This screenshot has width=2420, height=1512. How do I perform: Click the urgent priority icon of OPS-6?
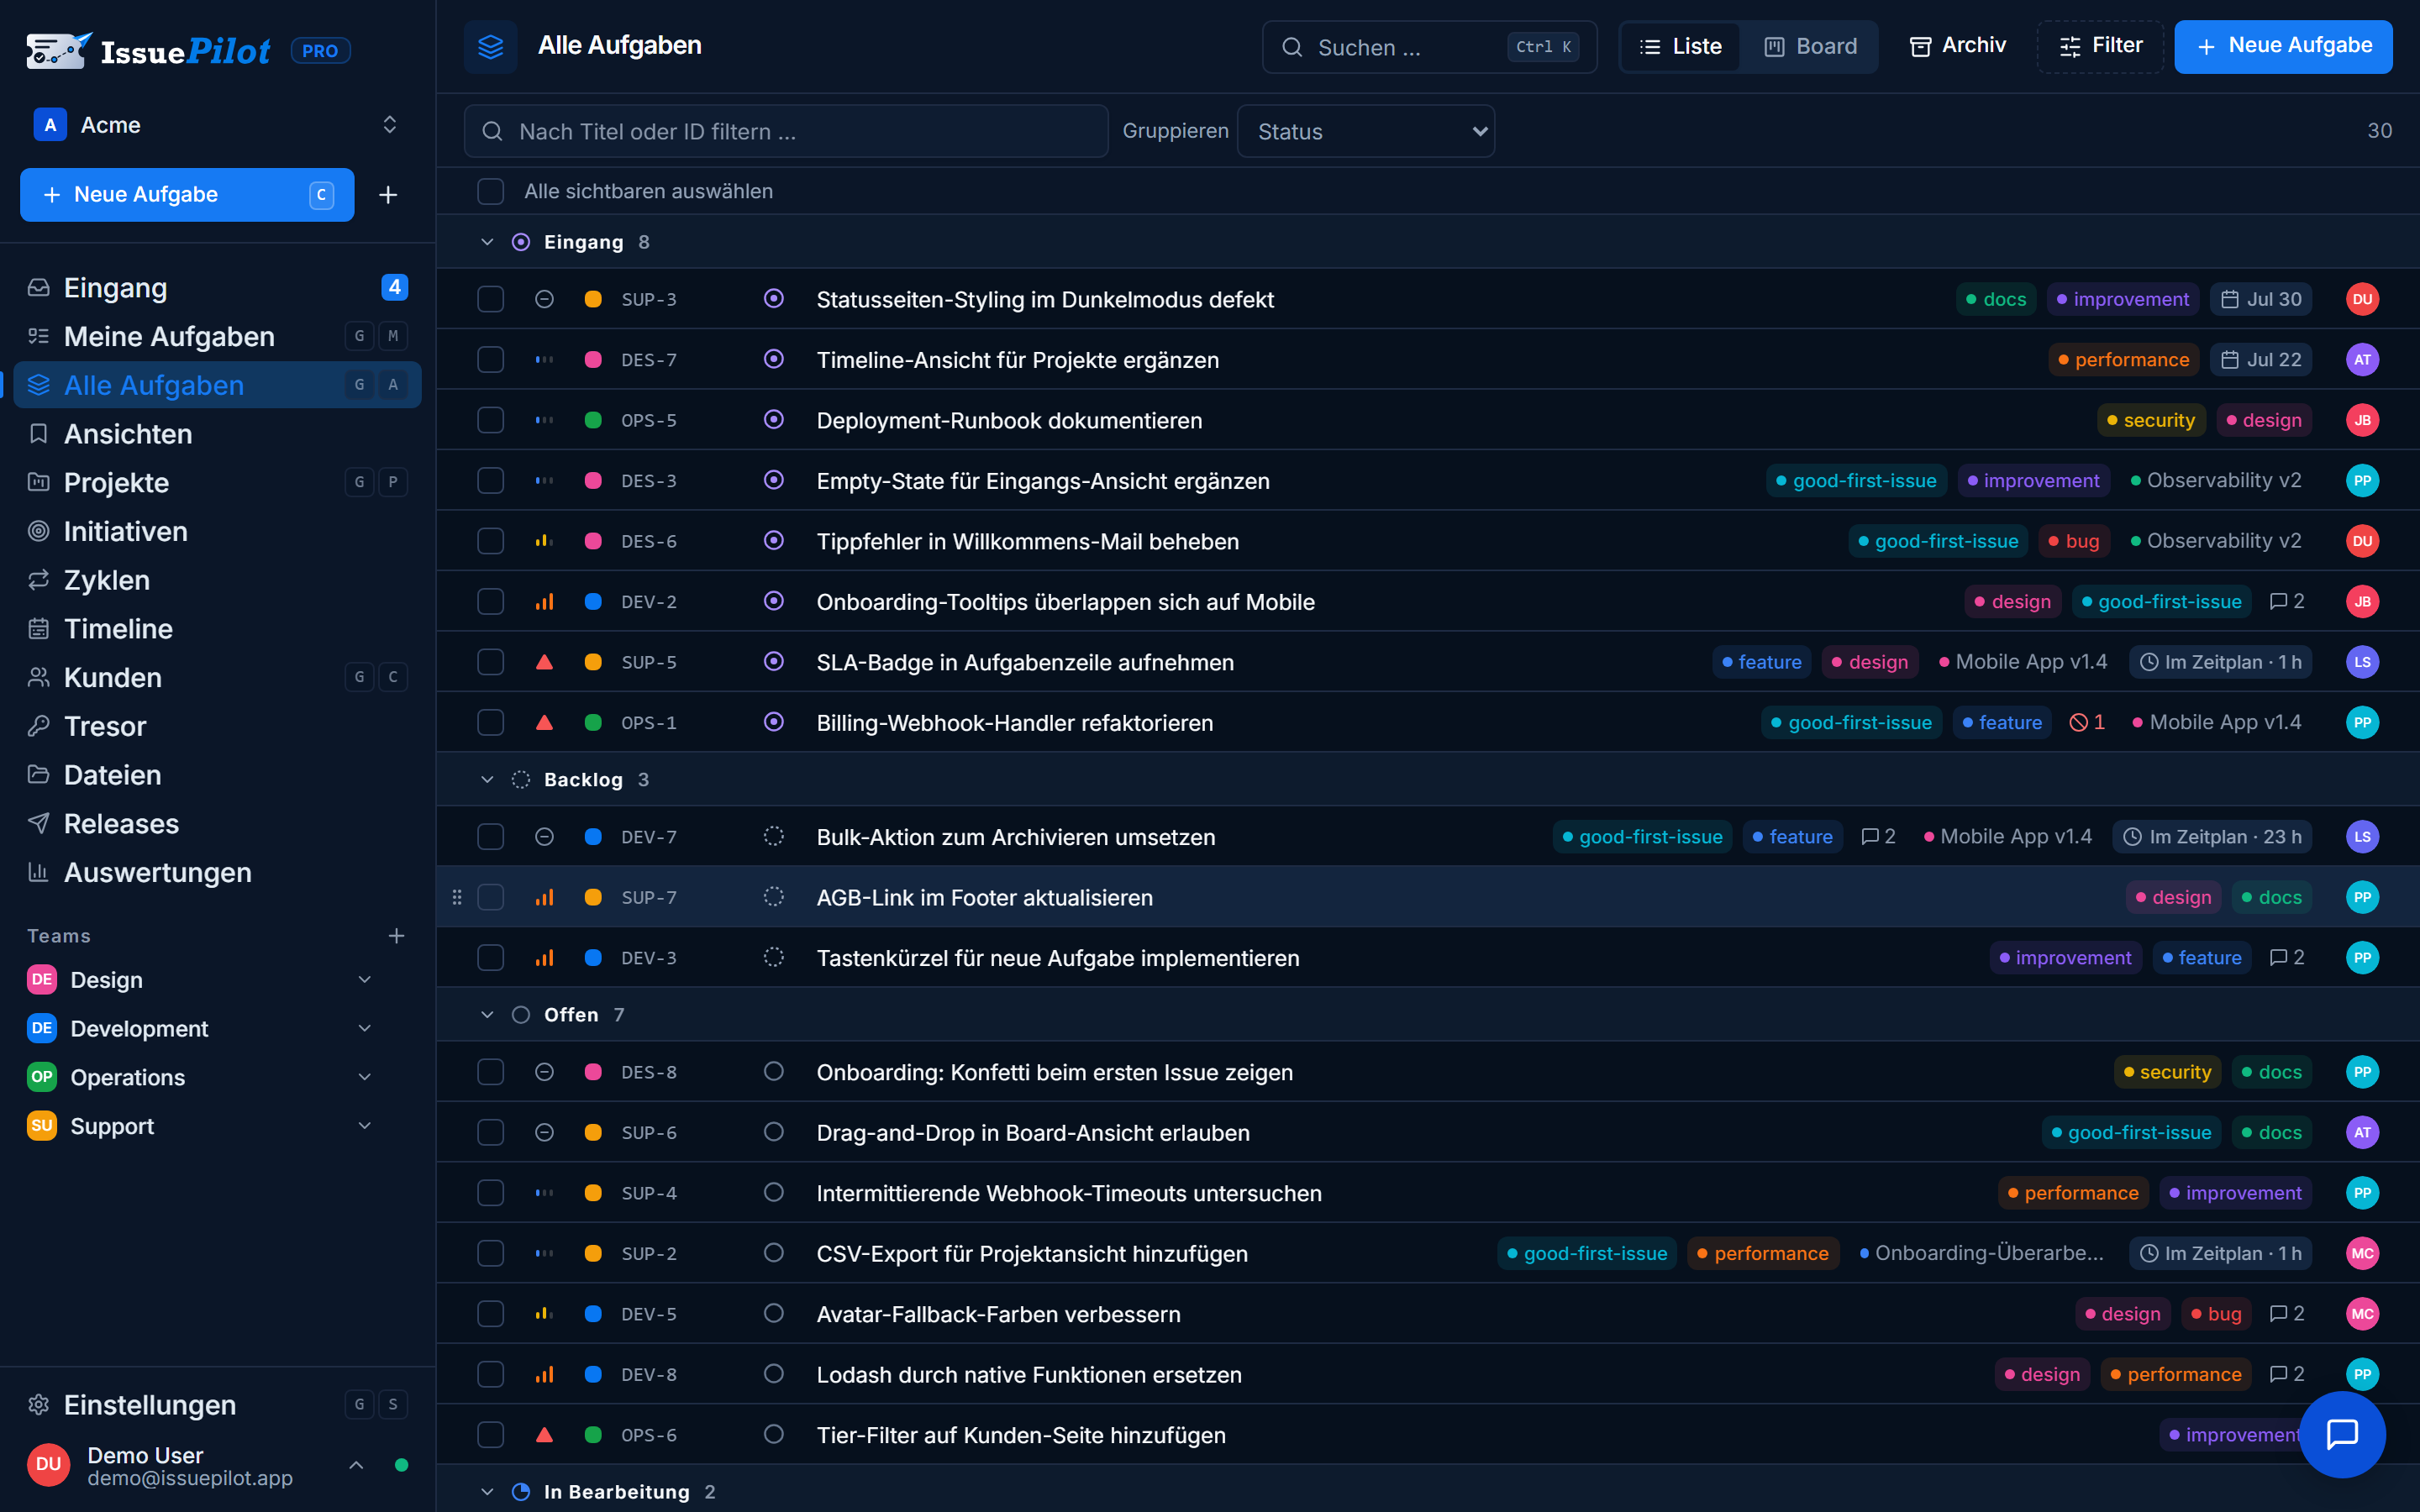[x=544, y=1434]
